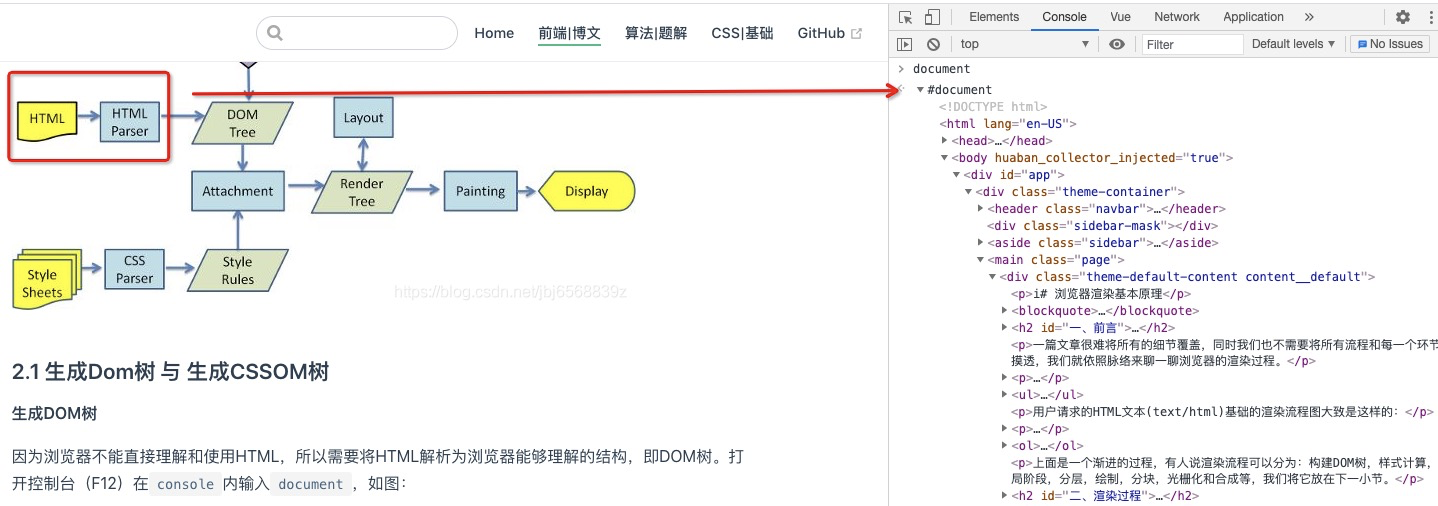Viewport: 1438px width, 506px height.
Task: Switch to the Elements tab
Action: [x=994, y=17]
